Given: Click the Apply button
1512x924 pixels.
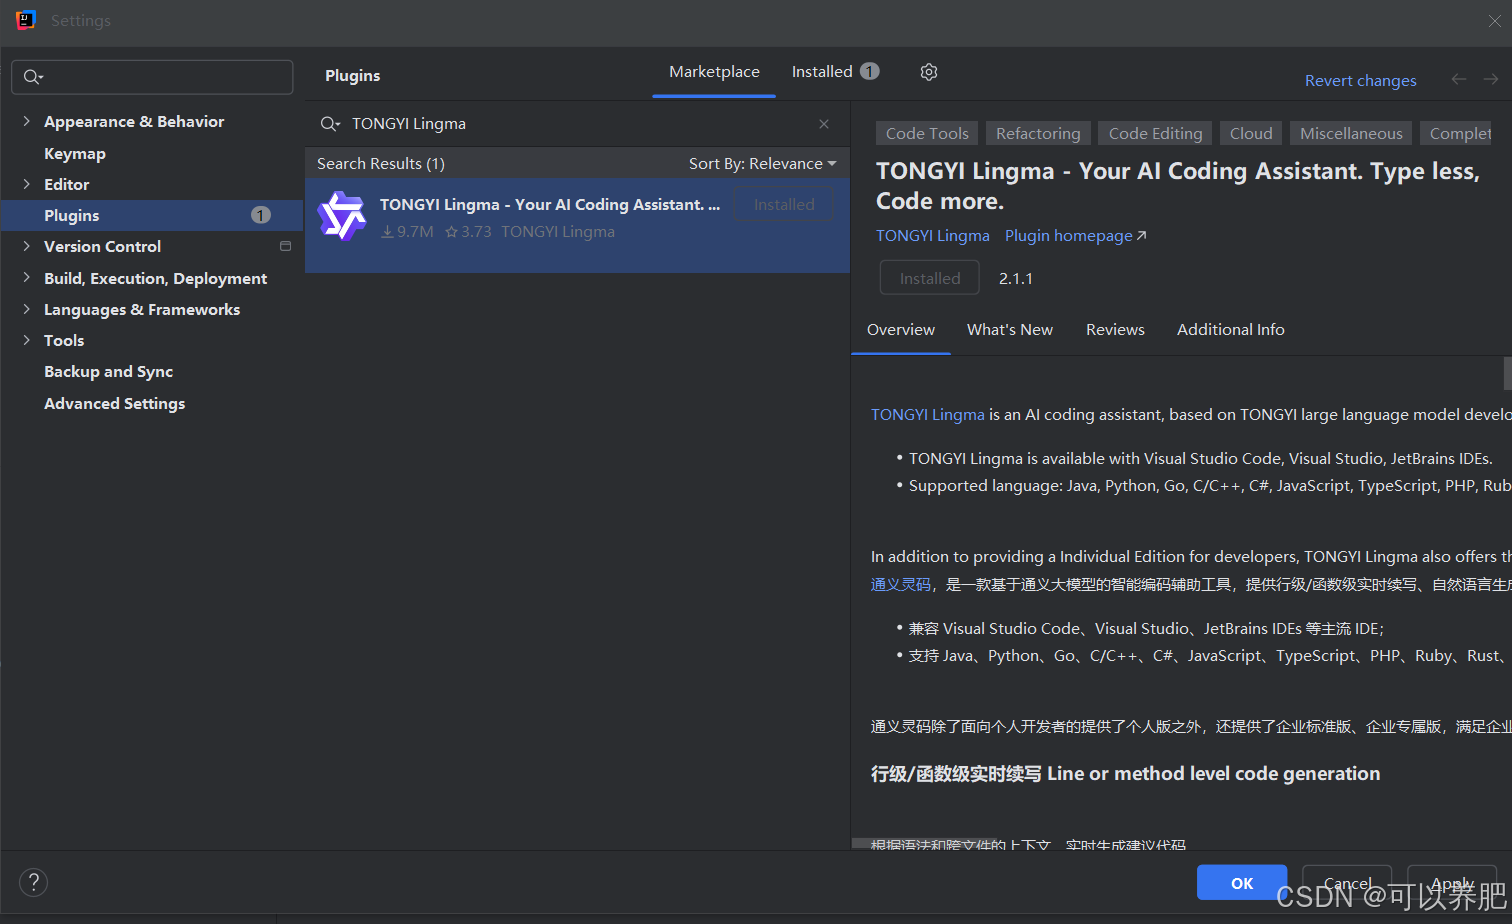Looking at the screenshot, I should (x=1452, y=883).
